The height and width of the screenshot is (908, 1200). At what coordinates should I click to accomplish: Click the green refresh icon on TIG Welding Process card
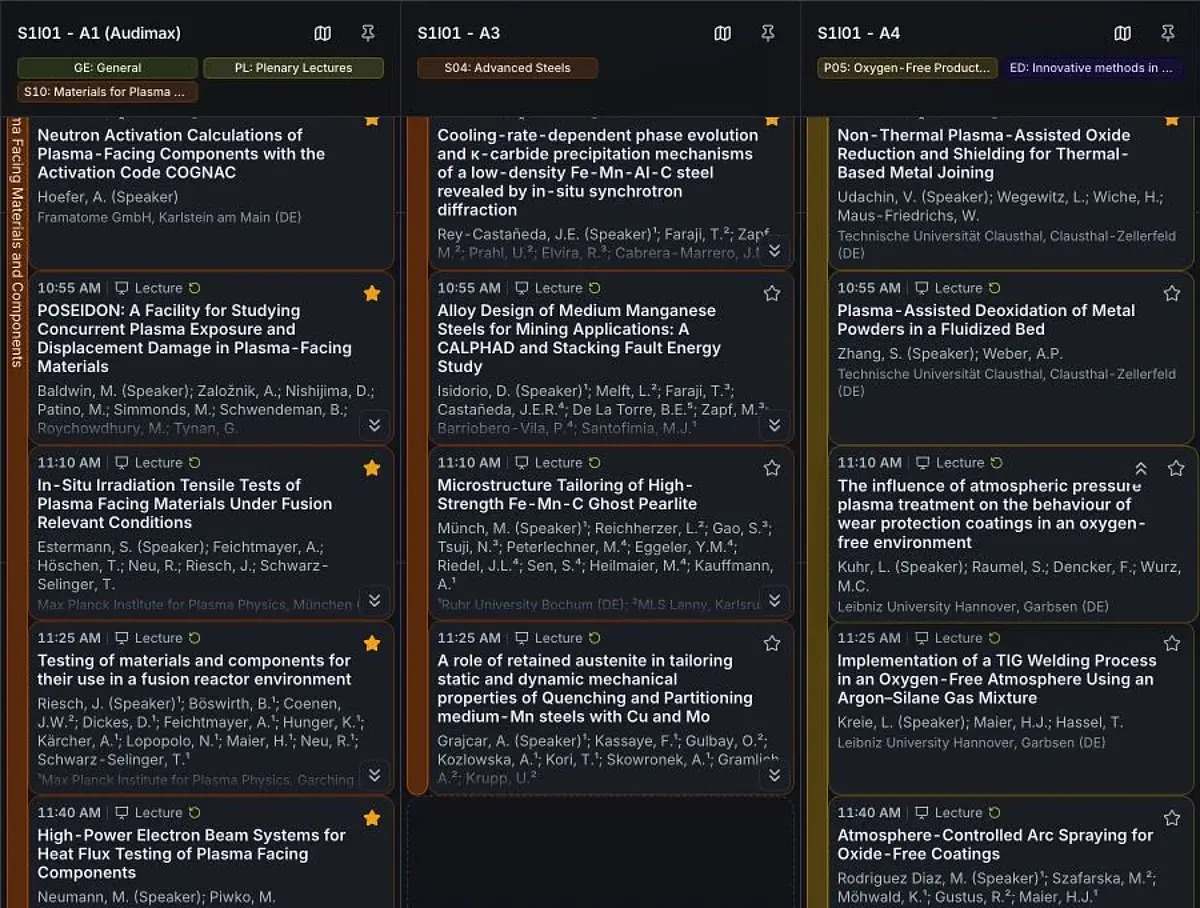click(x=995, y=638)
